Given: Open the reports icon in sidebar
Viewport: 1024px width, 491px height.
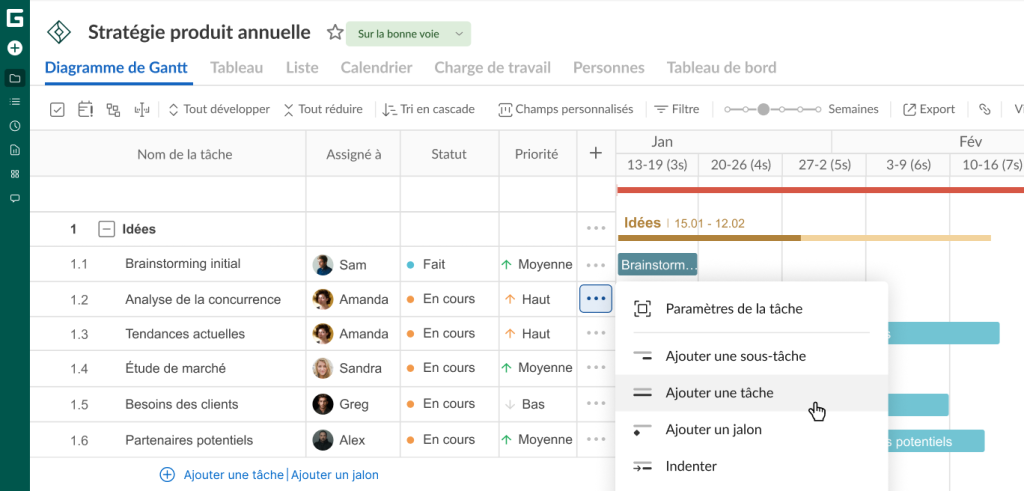Looking at the screenshot, I should (14, 150).
